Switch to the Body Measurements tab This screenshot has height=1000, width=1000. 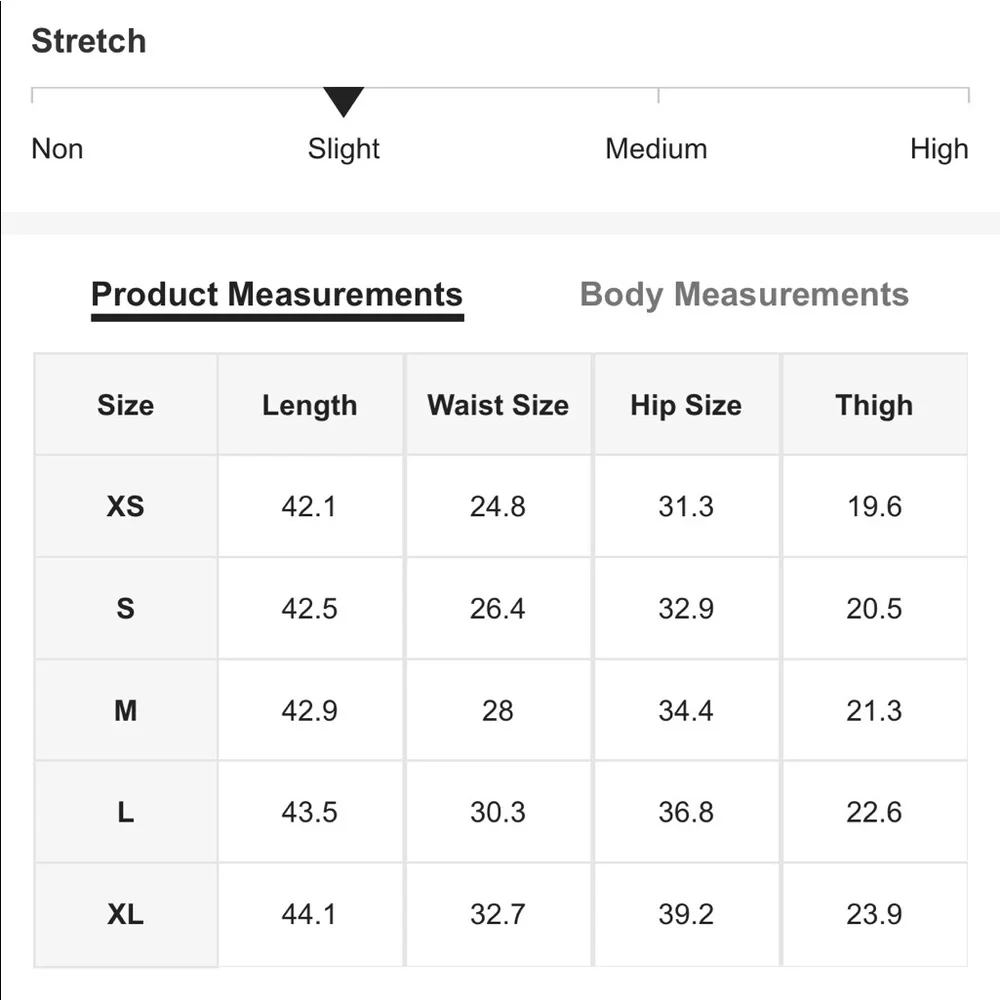(744, 295)
